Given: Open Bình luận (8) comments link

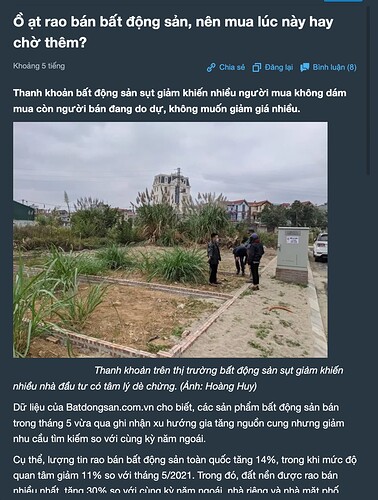Looking at the screenshot, I should 334,67.
